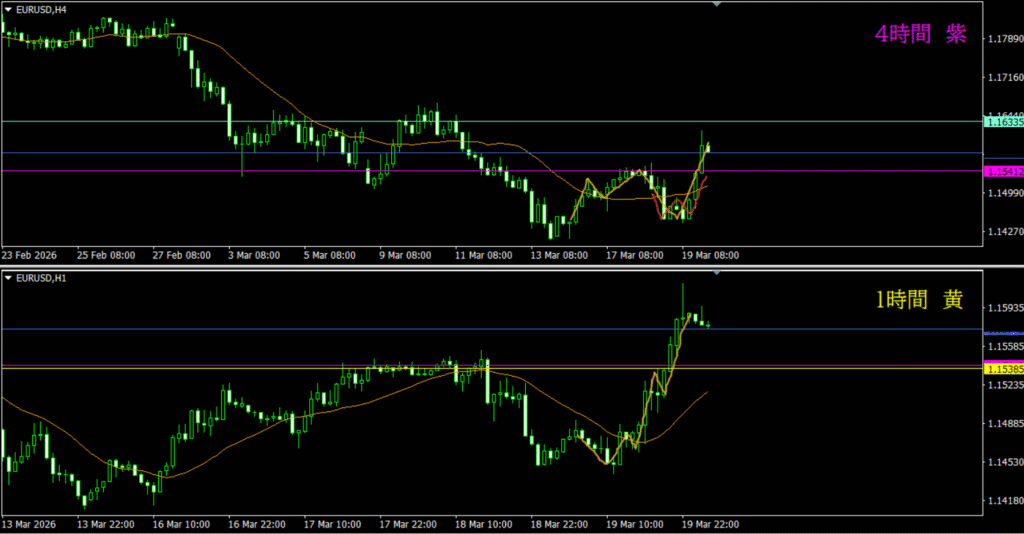Open the EURUSD,H4 chart dropdown arrow

pyautogui.click(x=9, y=9)
